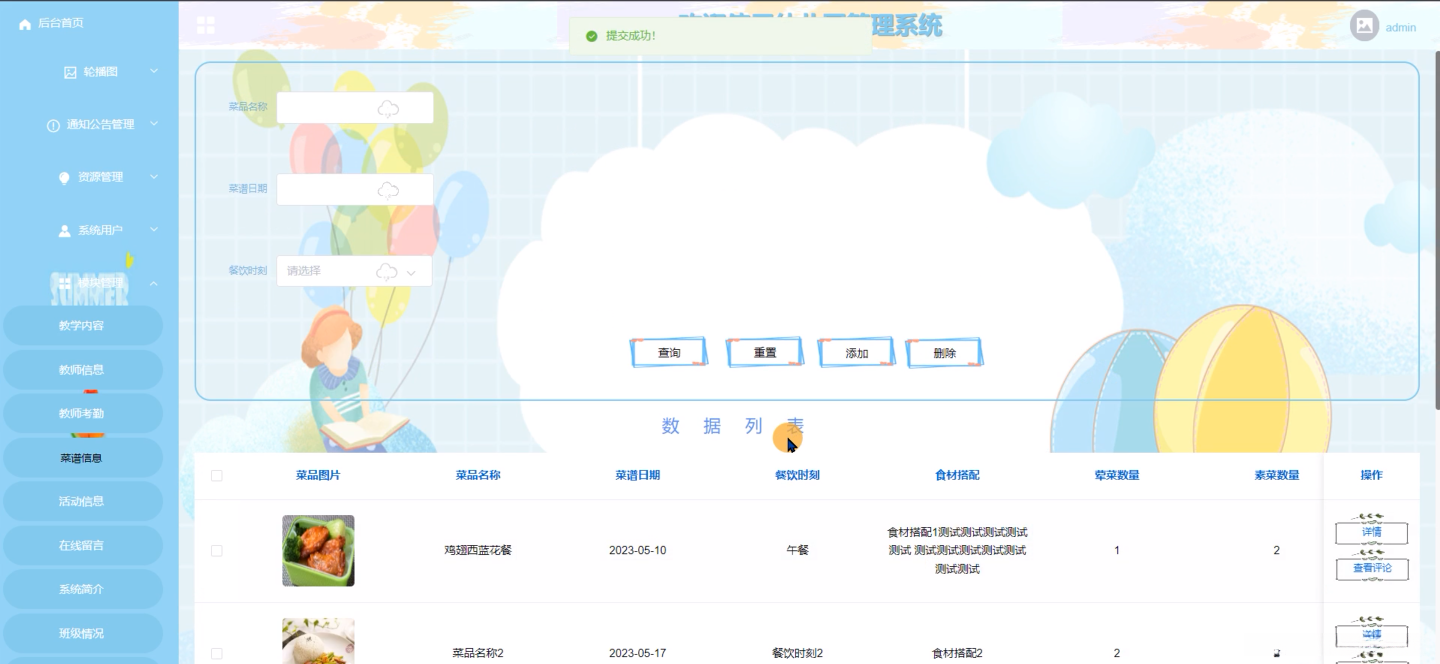Click the 操作 column header
This screenshot has height=664, width=1440.
pyautogui.click(x=1371, y=476)
